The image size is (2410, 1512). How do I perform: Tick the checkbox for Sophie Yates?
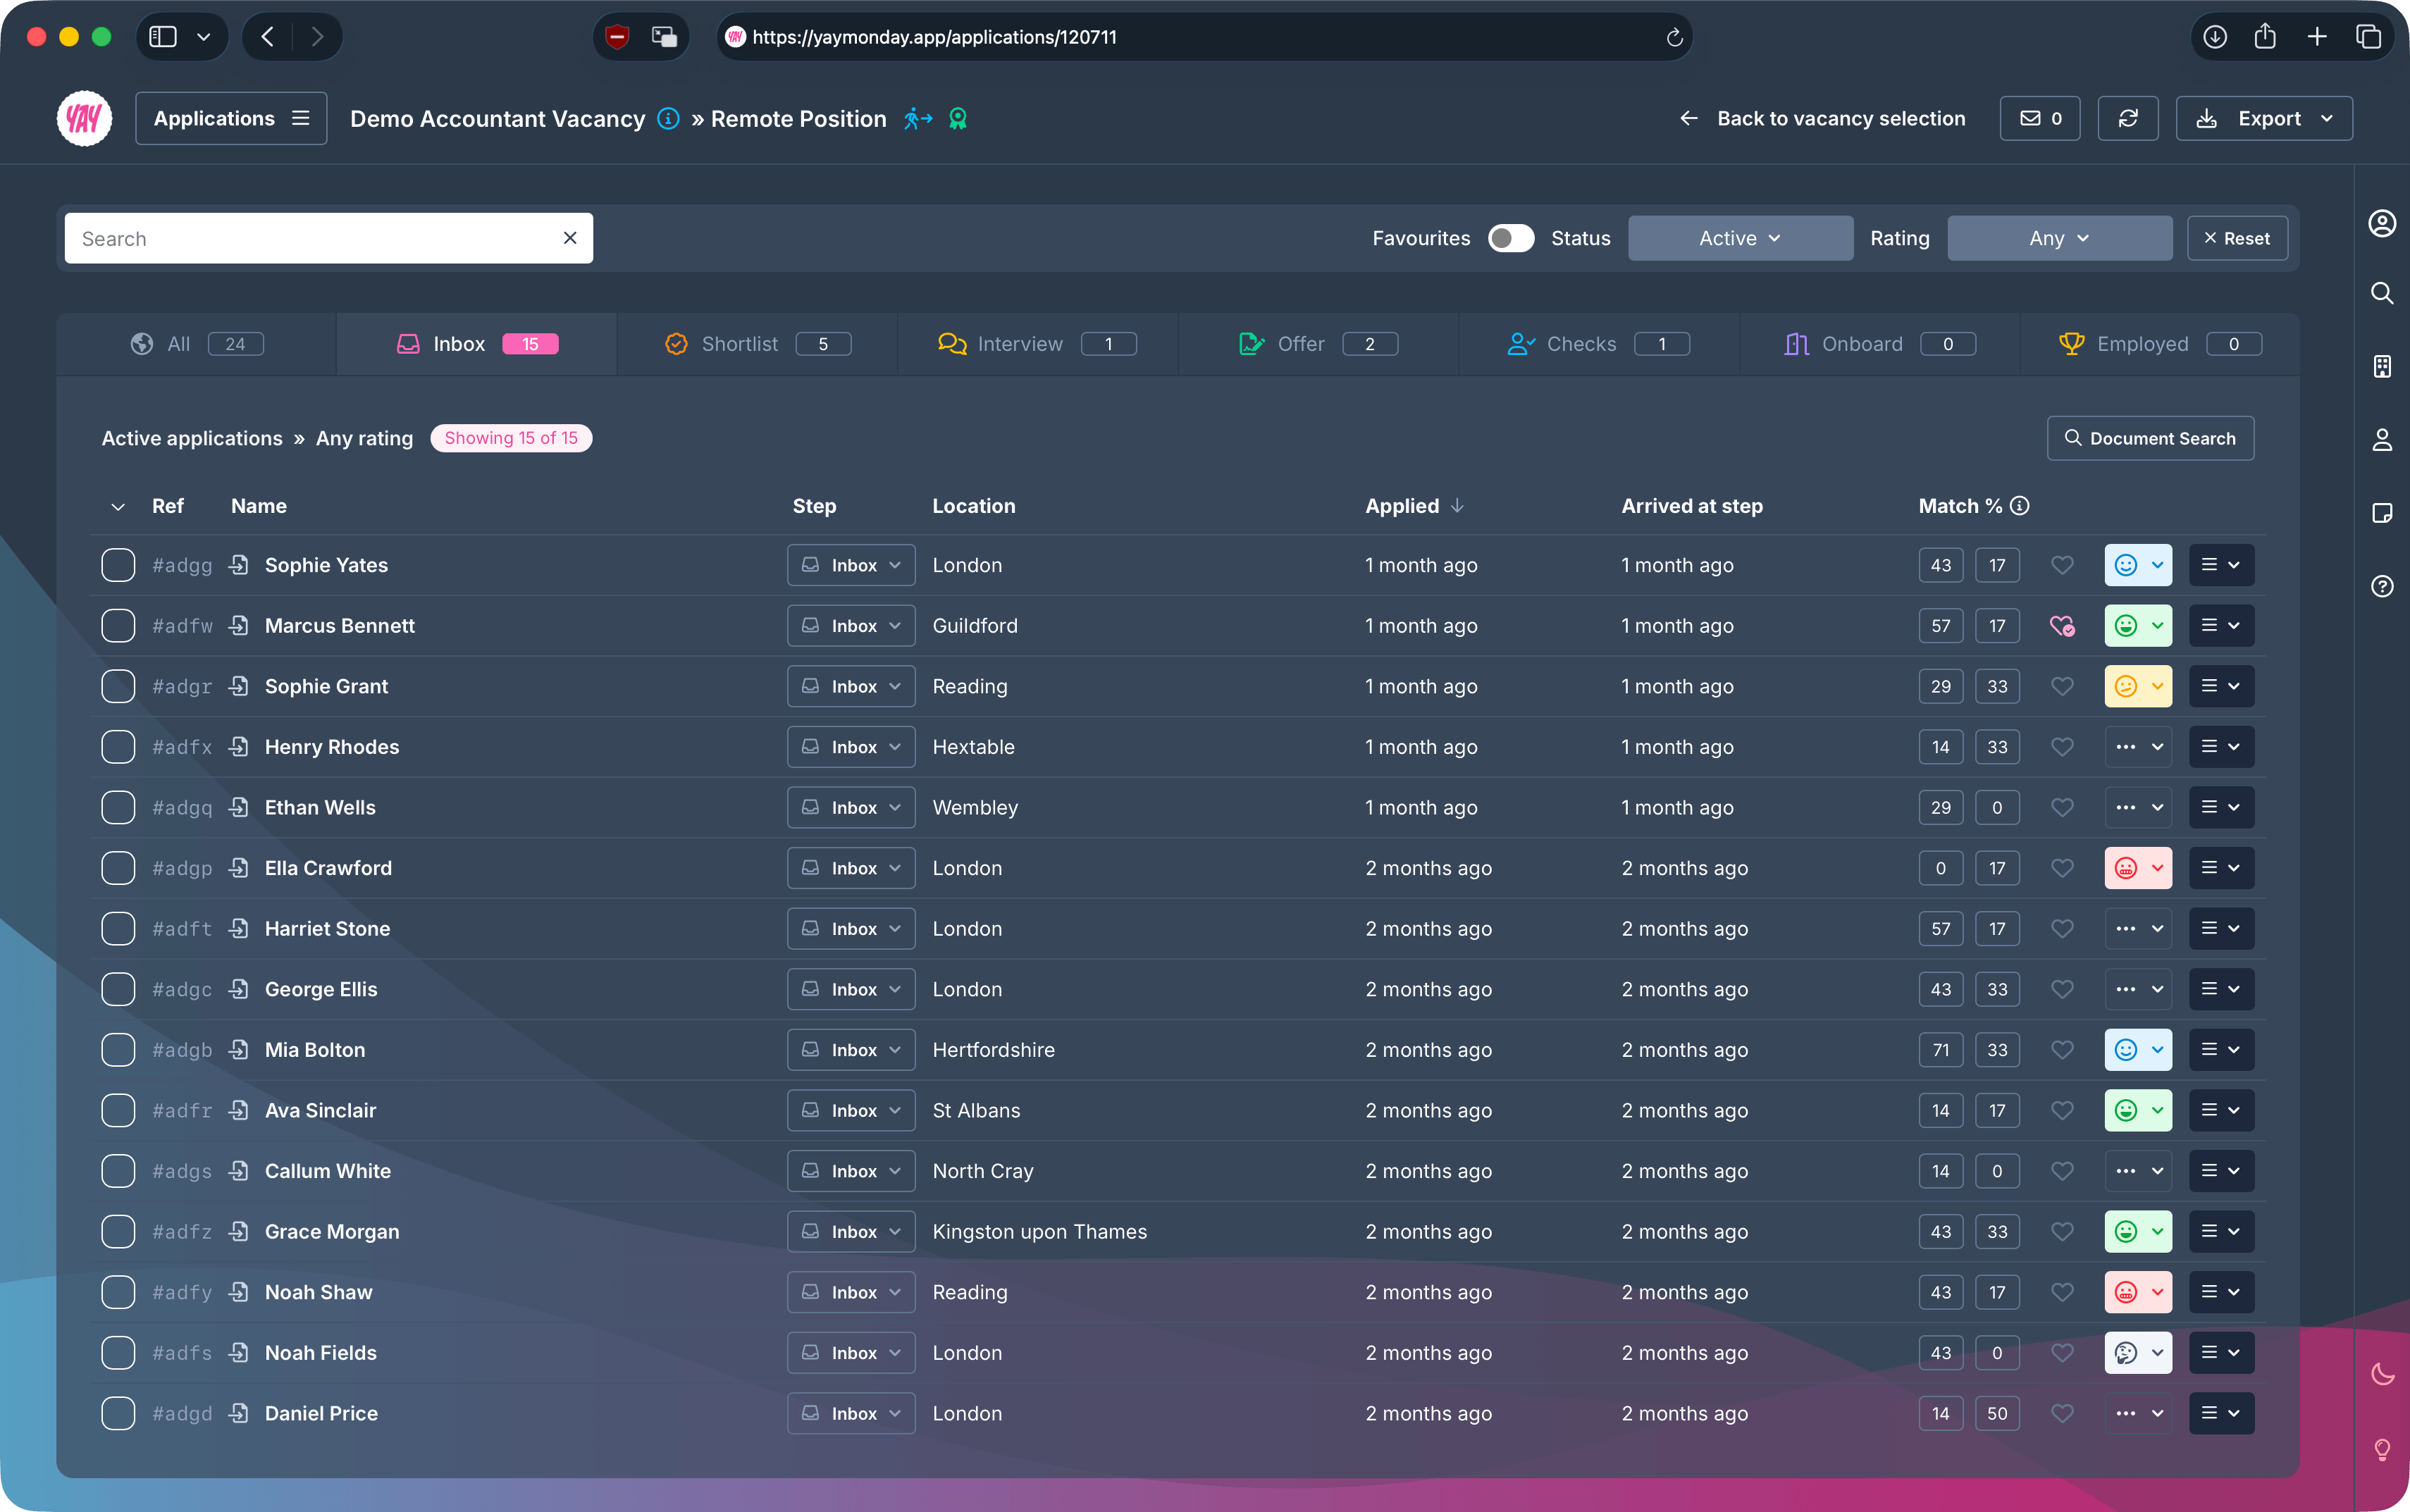click(118, 565)
